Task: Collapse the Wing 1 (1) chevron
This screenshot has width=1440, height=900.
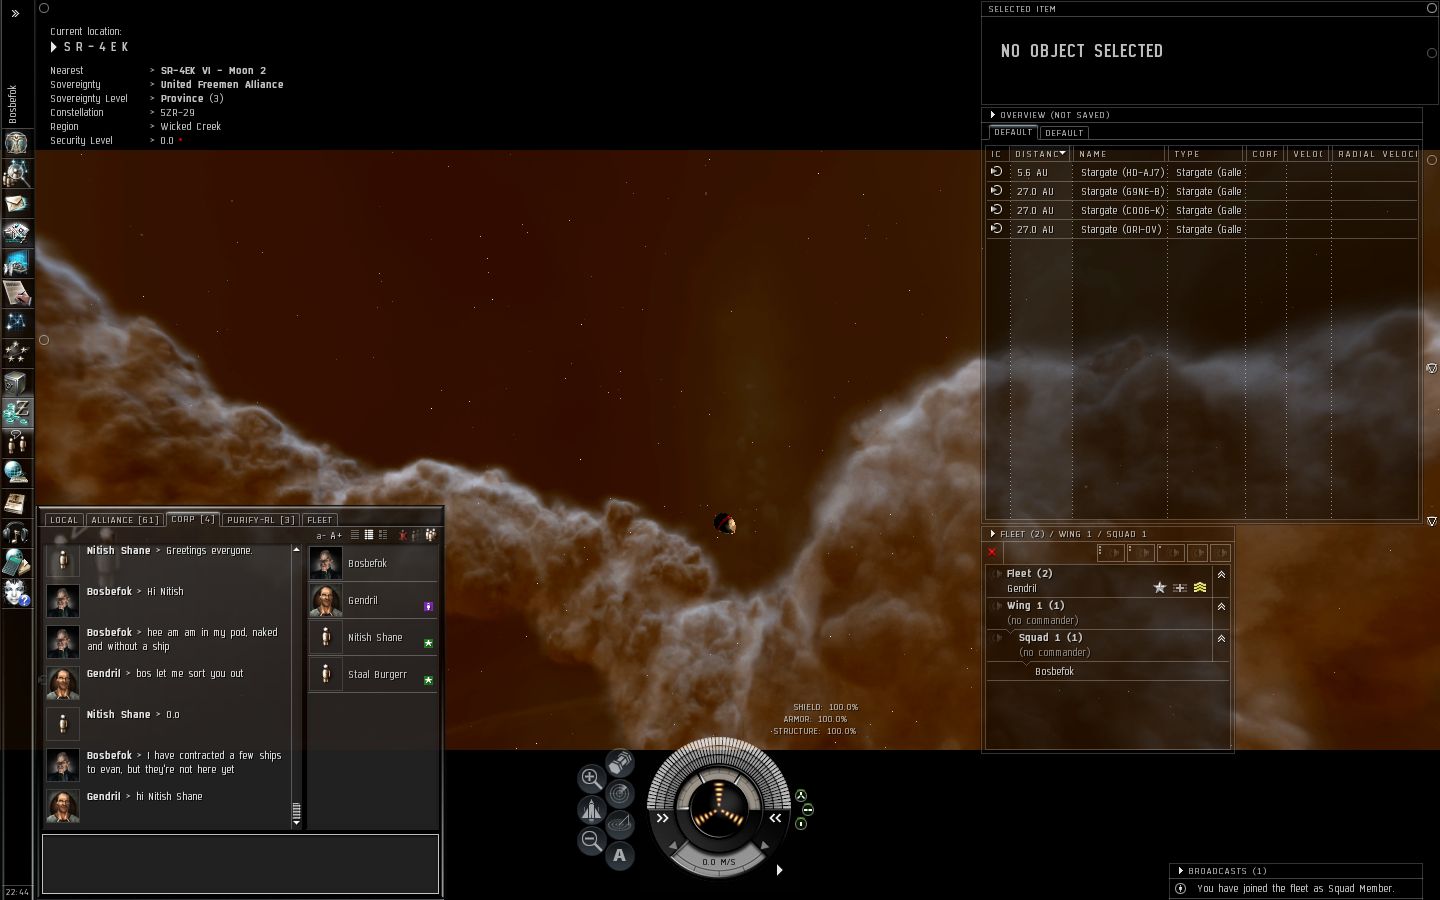Action: (x=1221, y=607)
